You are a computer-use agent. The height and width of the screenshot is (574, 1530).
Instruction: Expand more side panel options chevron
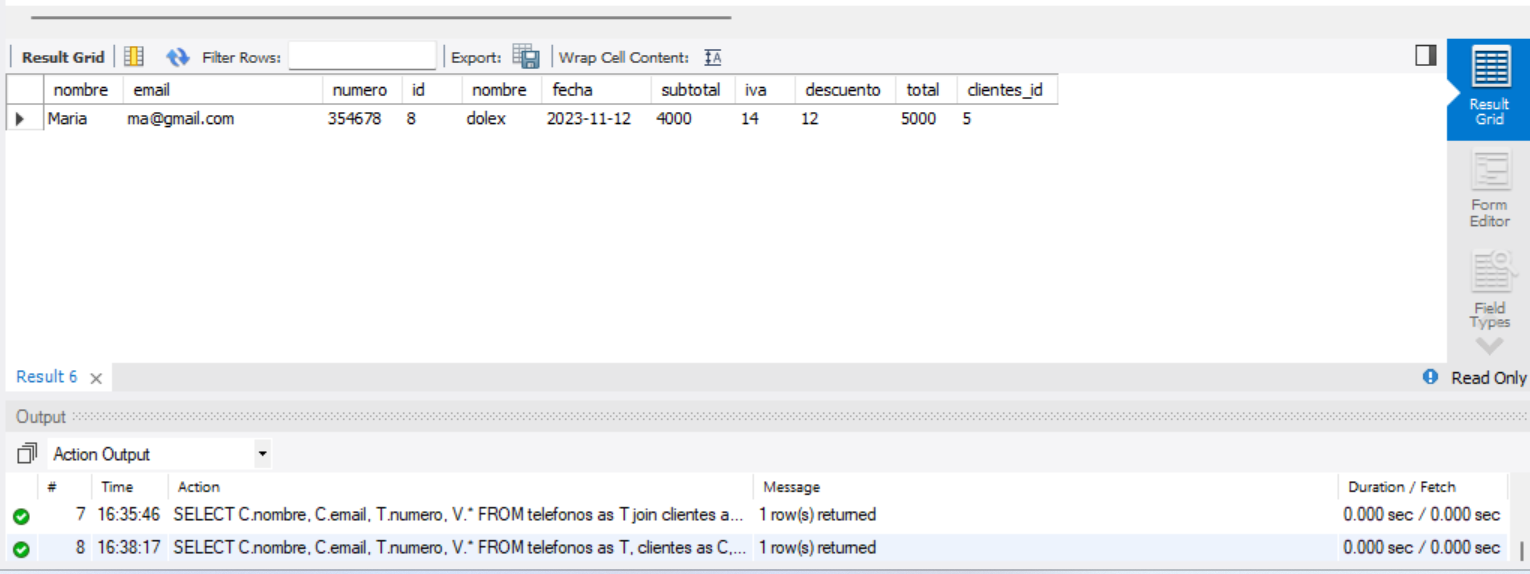[1489, 346]
